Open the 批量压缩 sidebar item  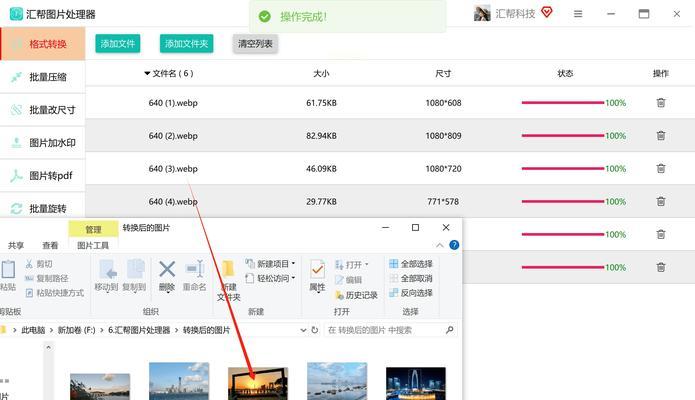click(43, 77)
